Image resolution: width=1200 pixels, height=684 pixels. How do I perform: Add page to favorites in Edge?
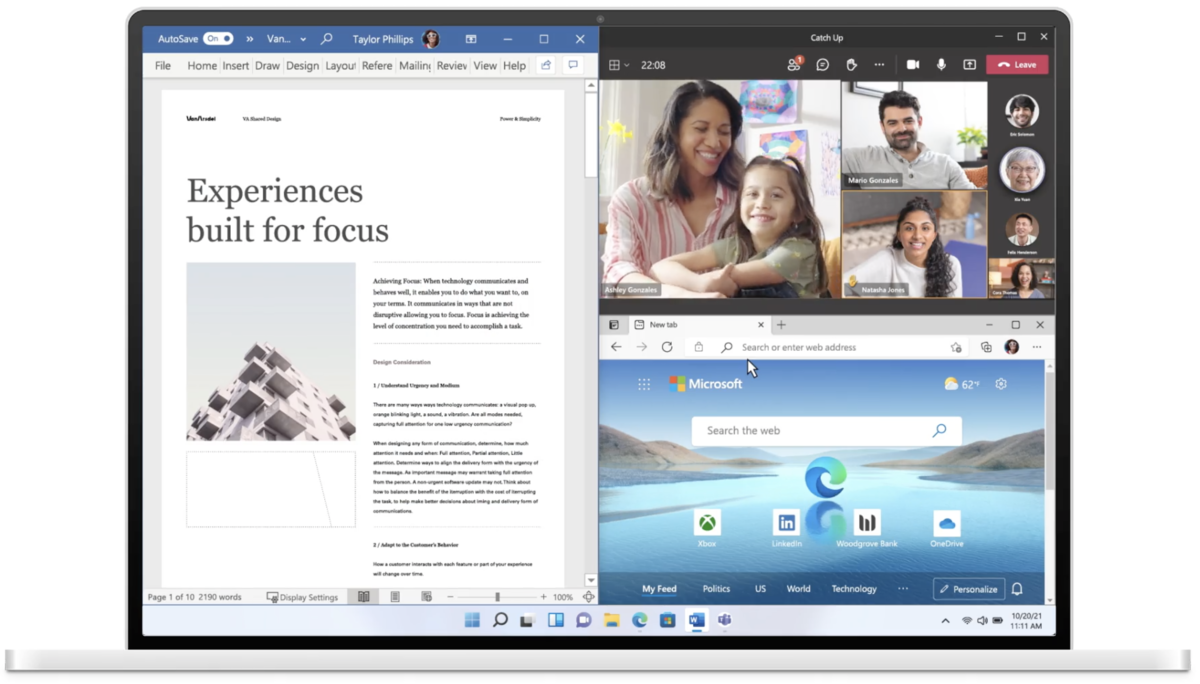click(956, 347)
